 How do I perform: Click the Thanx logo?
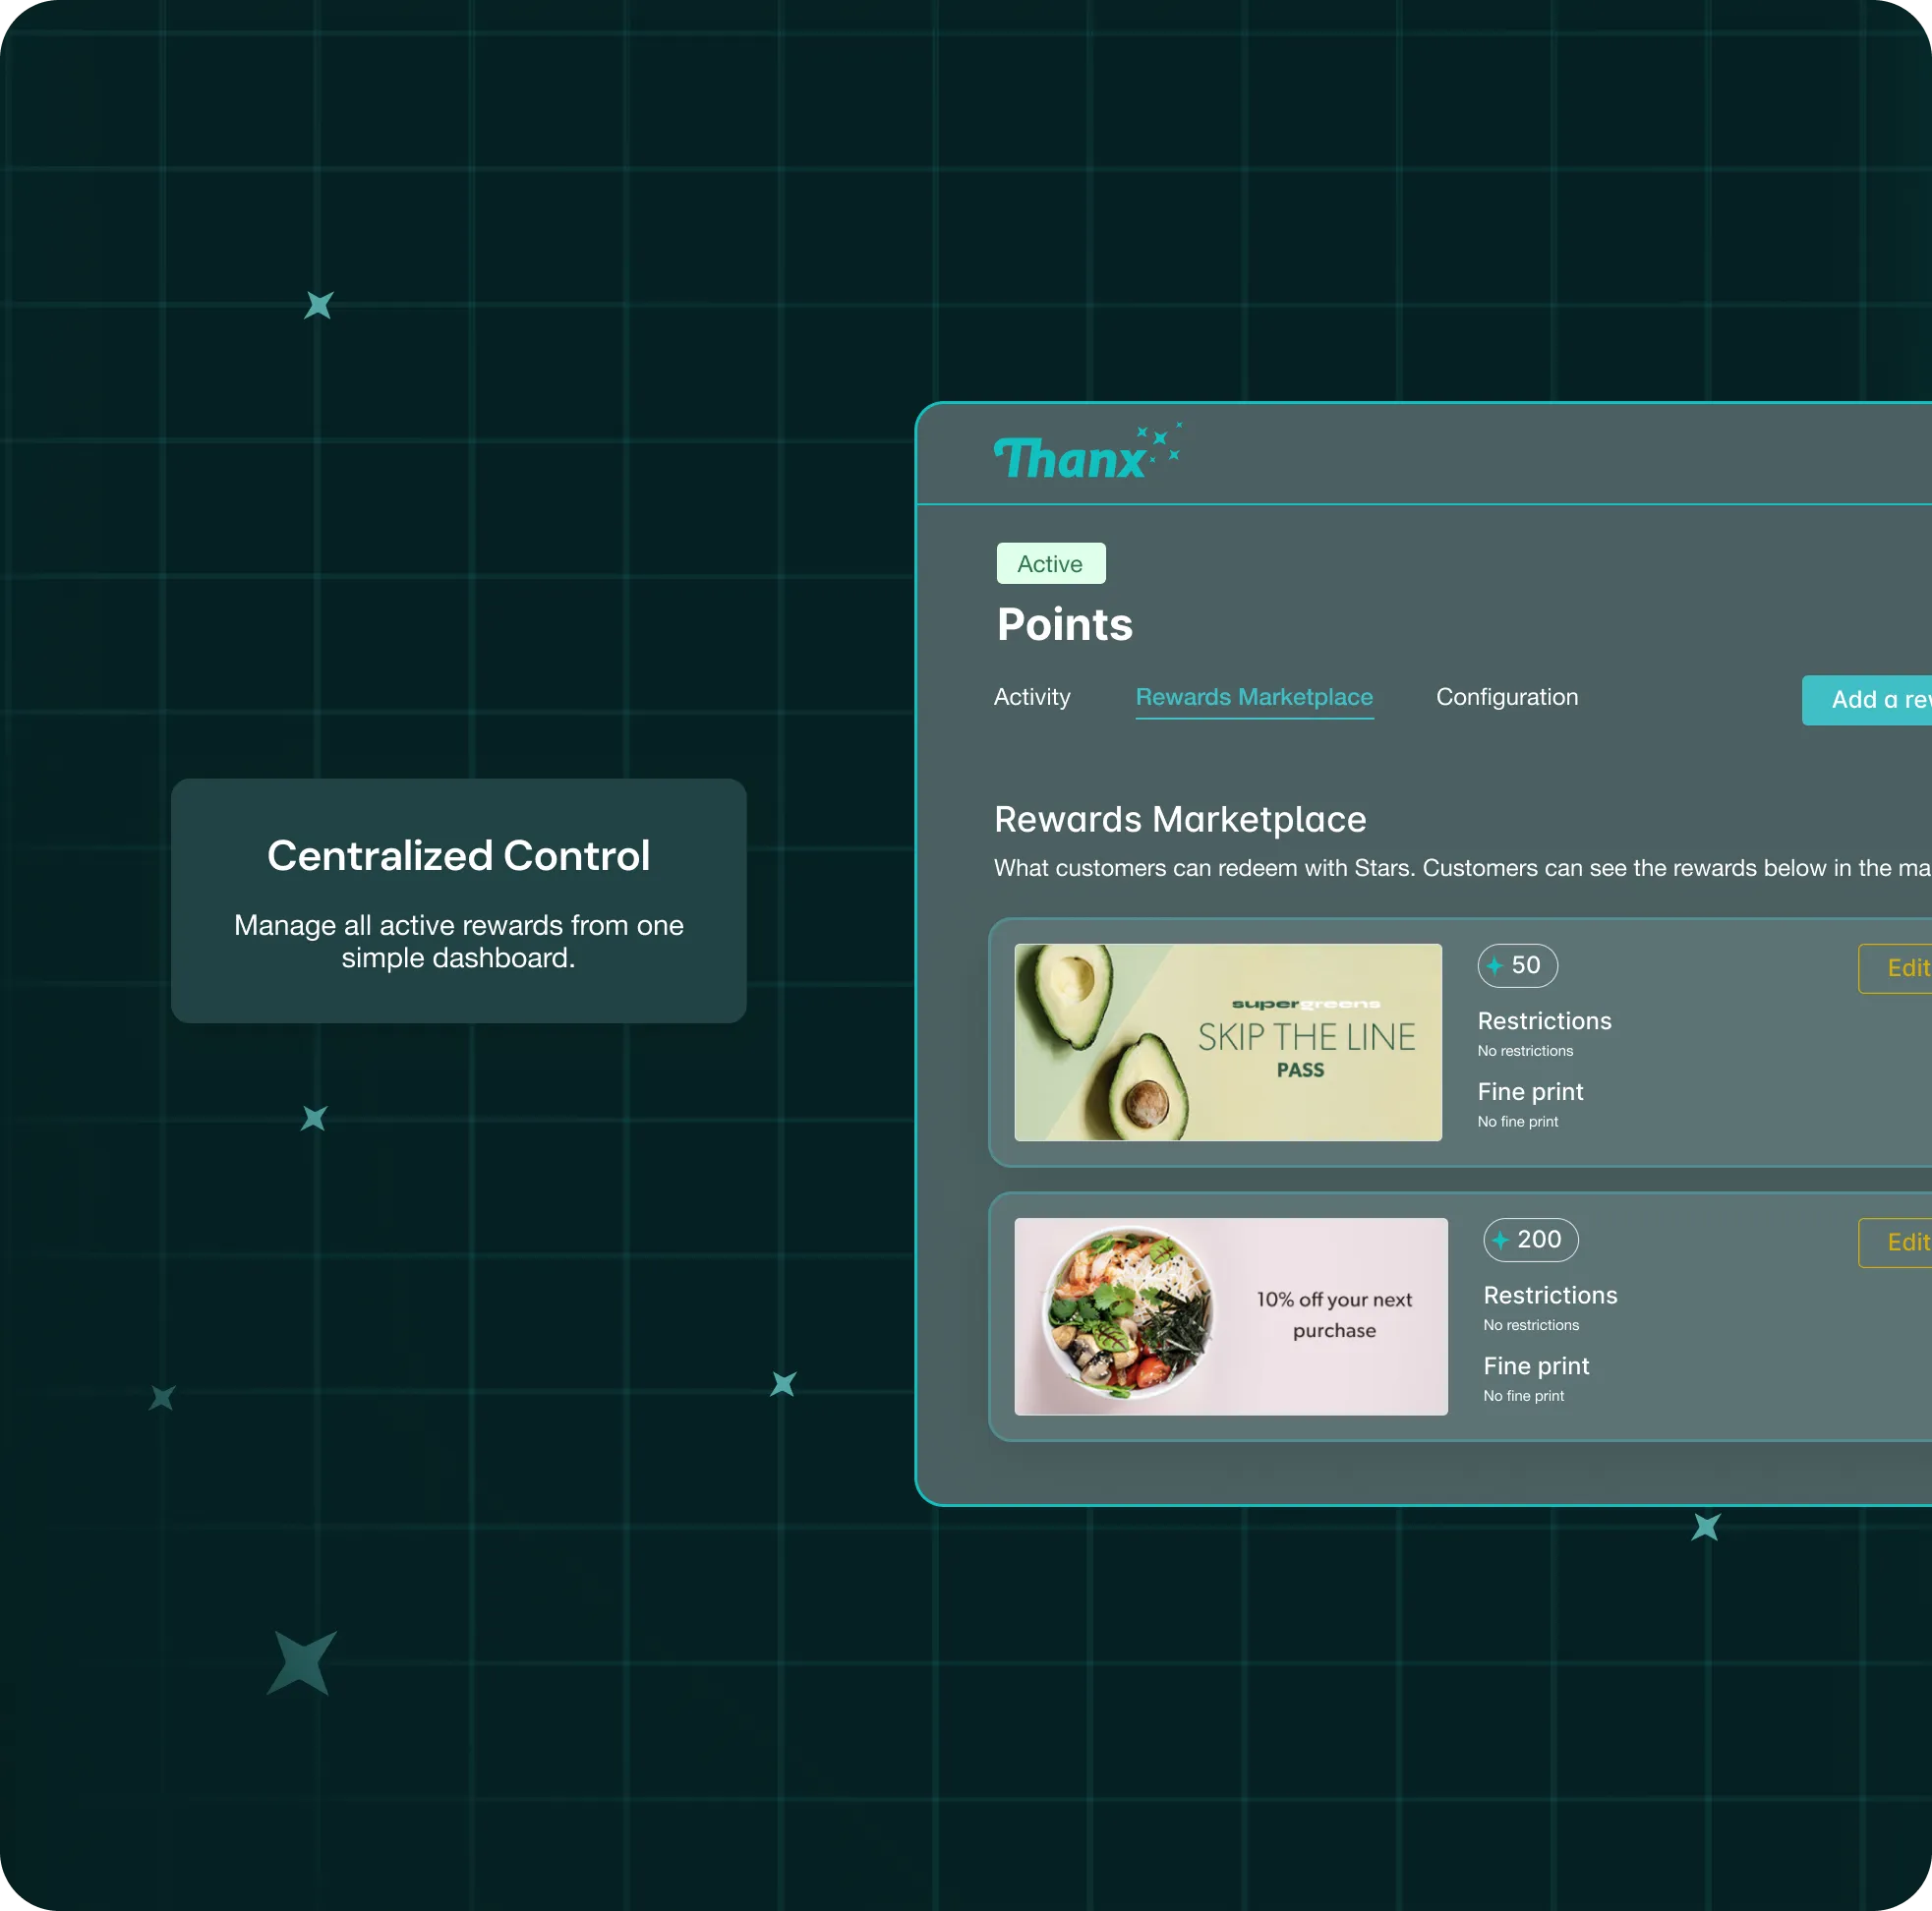[x=1070, y=459]
